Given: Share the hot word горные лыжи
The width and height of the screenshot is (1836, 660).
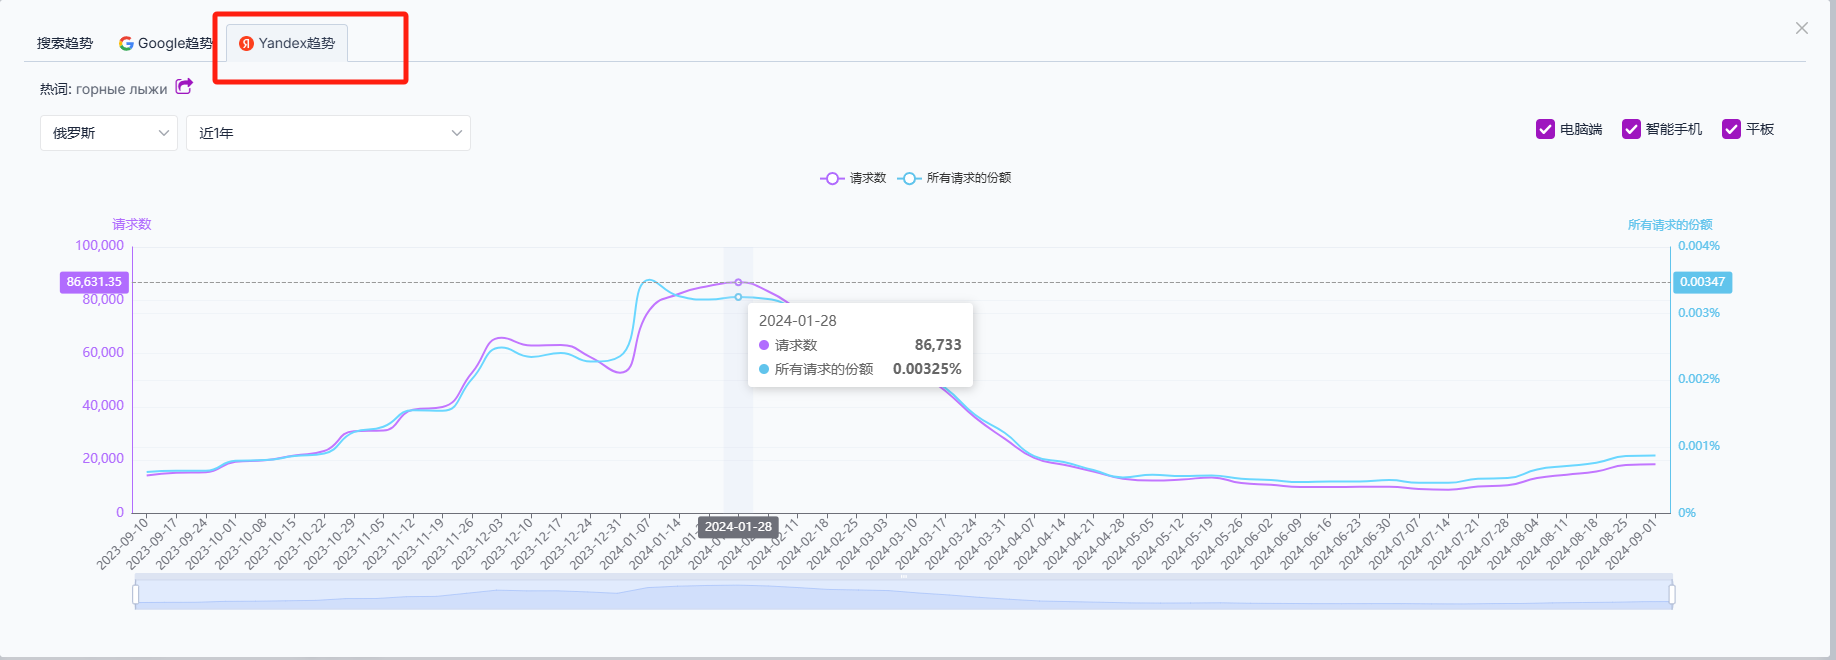Looking at the screenshot, I should click(x=184, y=87).
